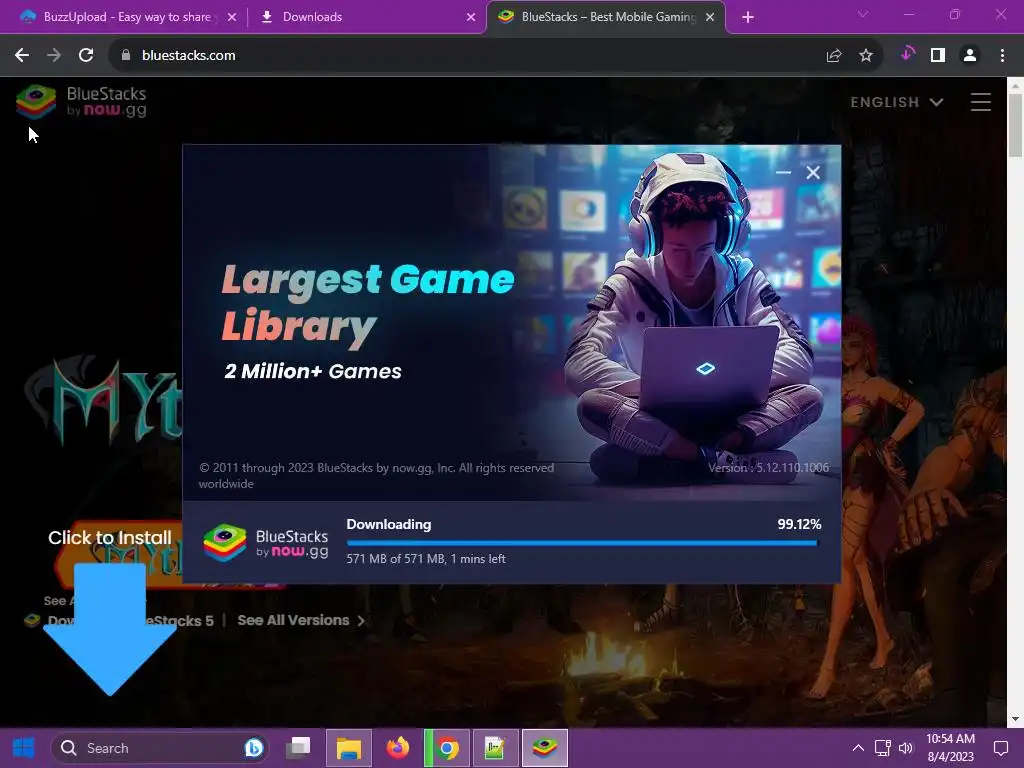Image resolution: width=1024 pixels, height=768 pixels.
Task: Click the See All Versions chevron arrow
Action: [x=361, y=620]
